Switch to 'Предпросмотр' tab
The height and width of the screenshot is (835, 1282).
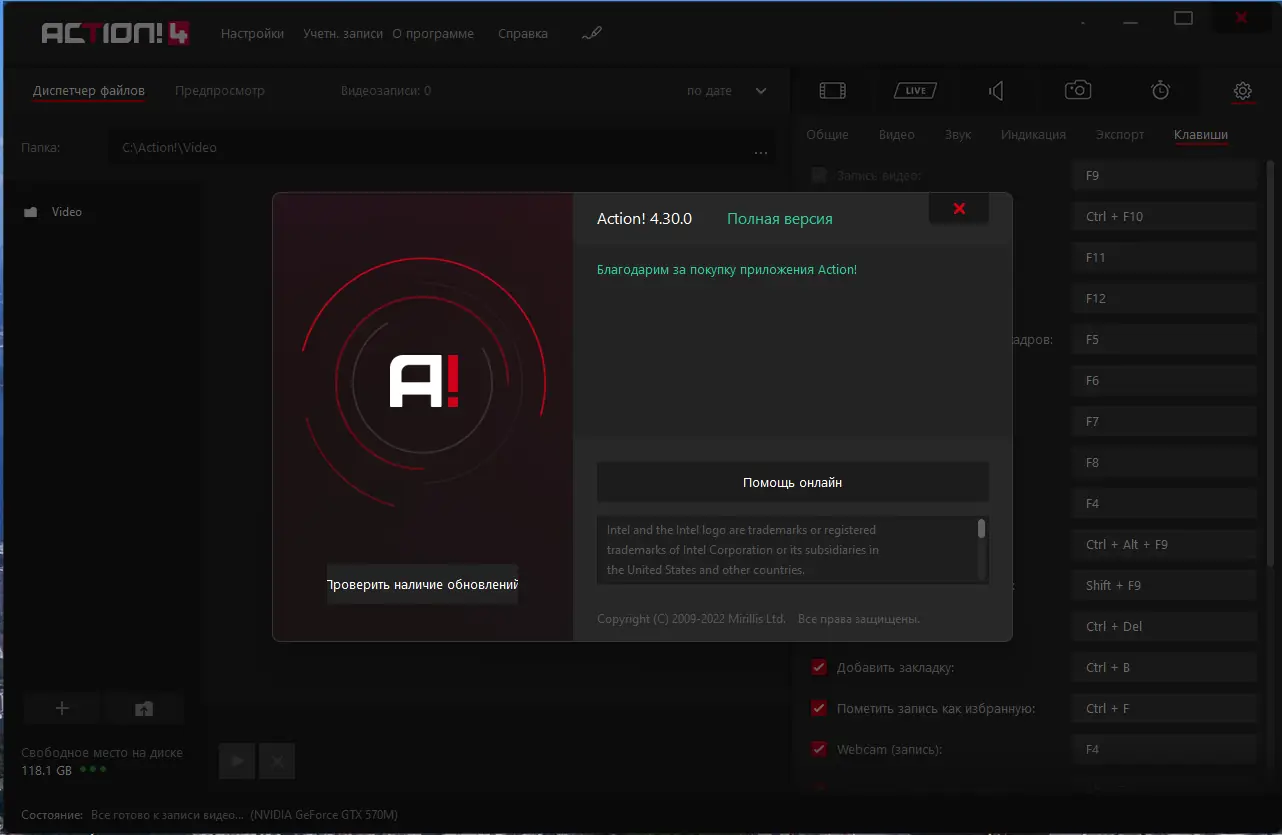[x=220, y=91]
